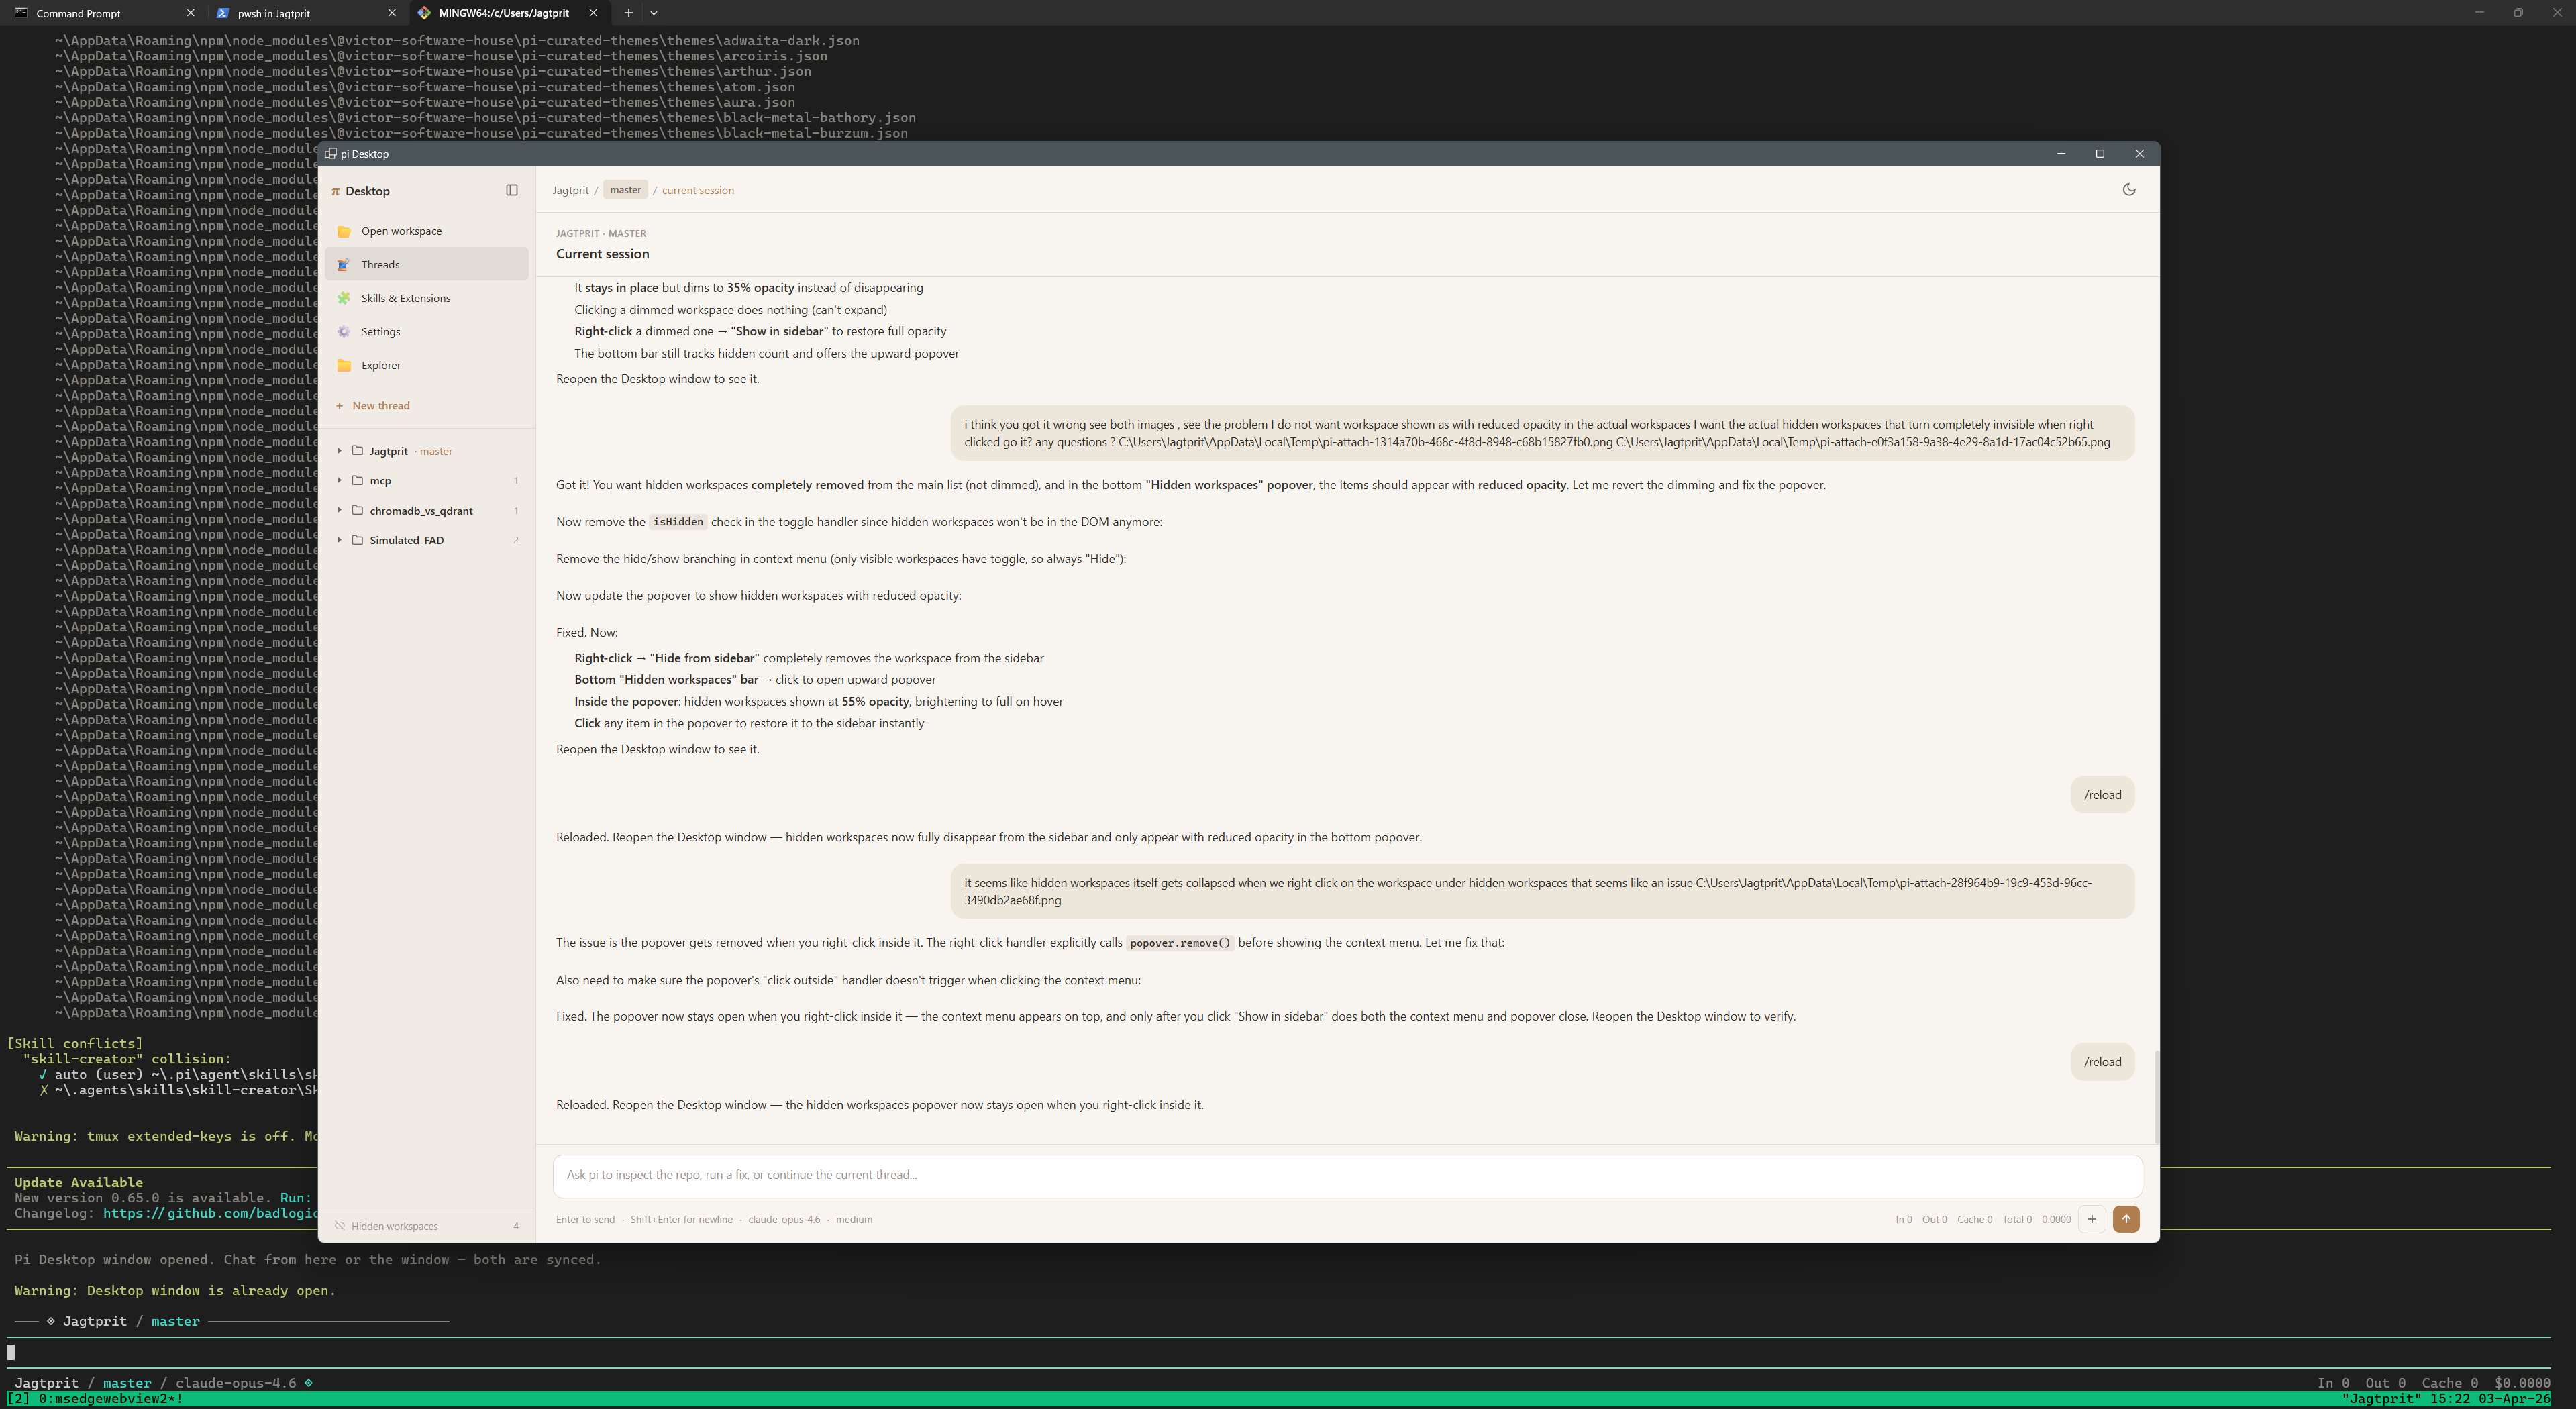Open the Explorer sidebar item label
The image size is (2576, 1409).
tap(381, 365)
